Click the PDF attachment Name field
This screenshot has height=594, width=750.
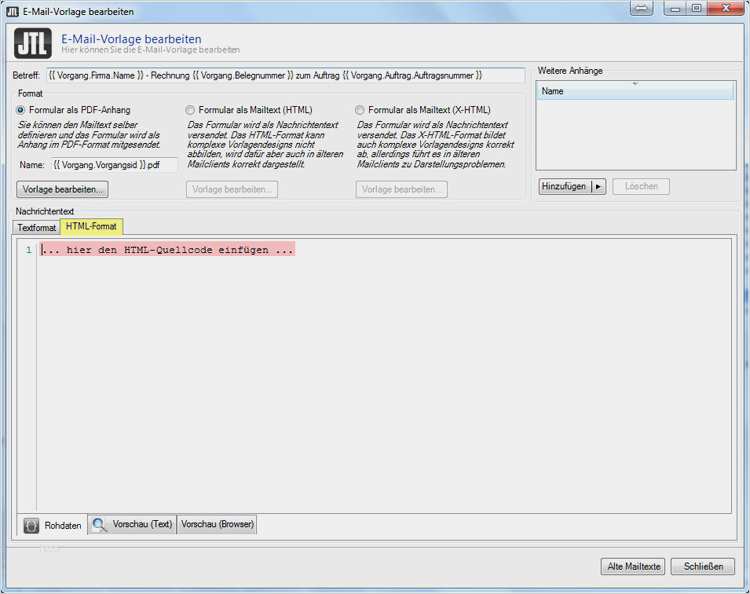point(112,164)
